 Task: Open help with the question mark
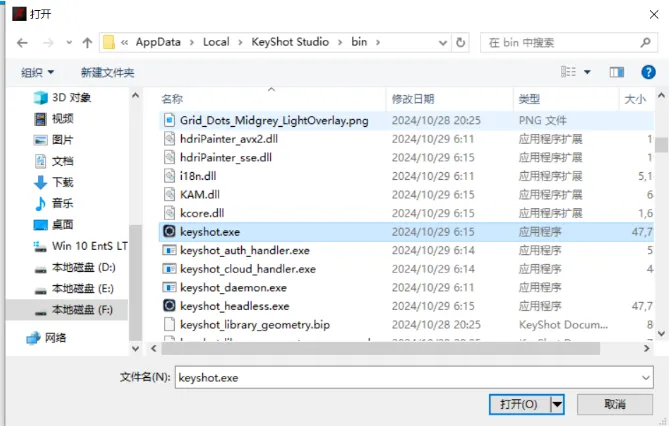click(x=648, y=72)
